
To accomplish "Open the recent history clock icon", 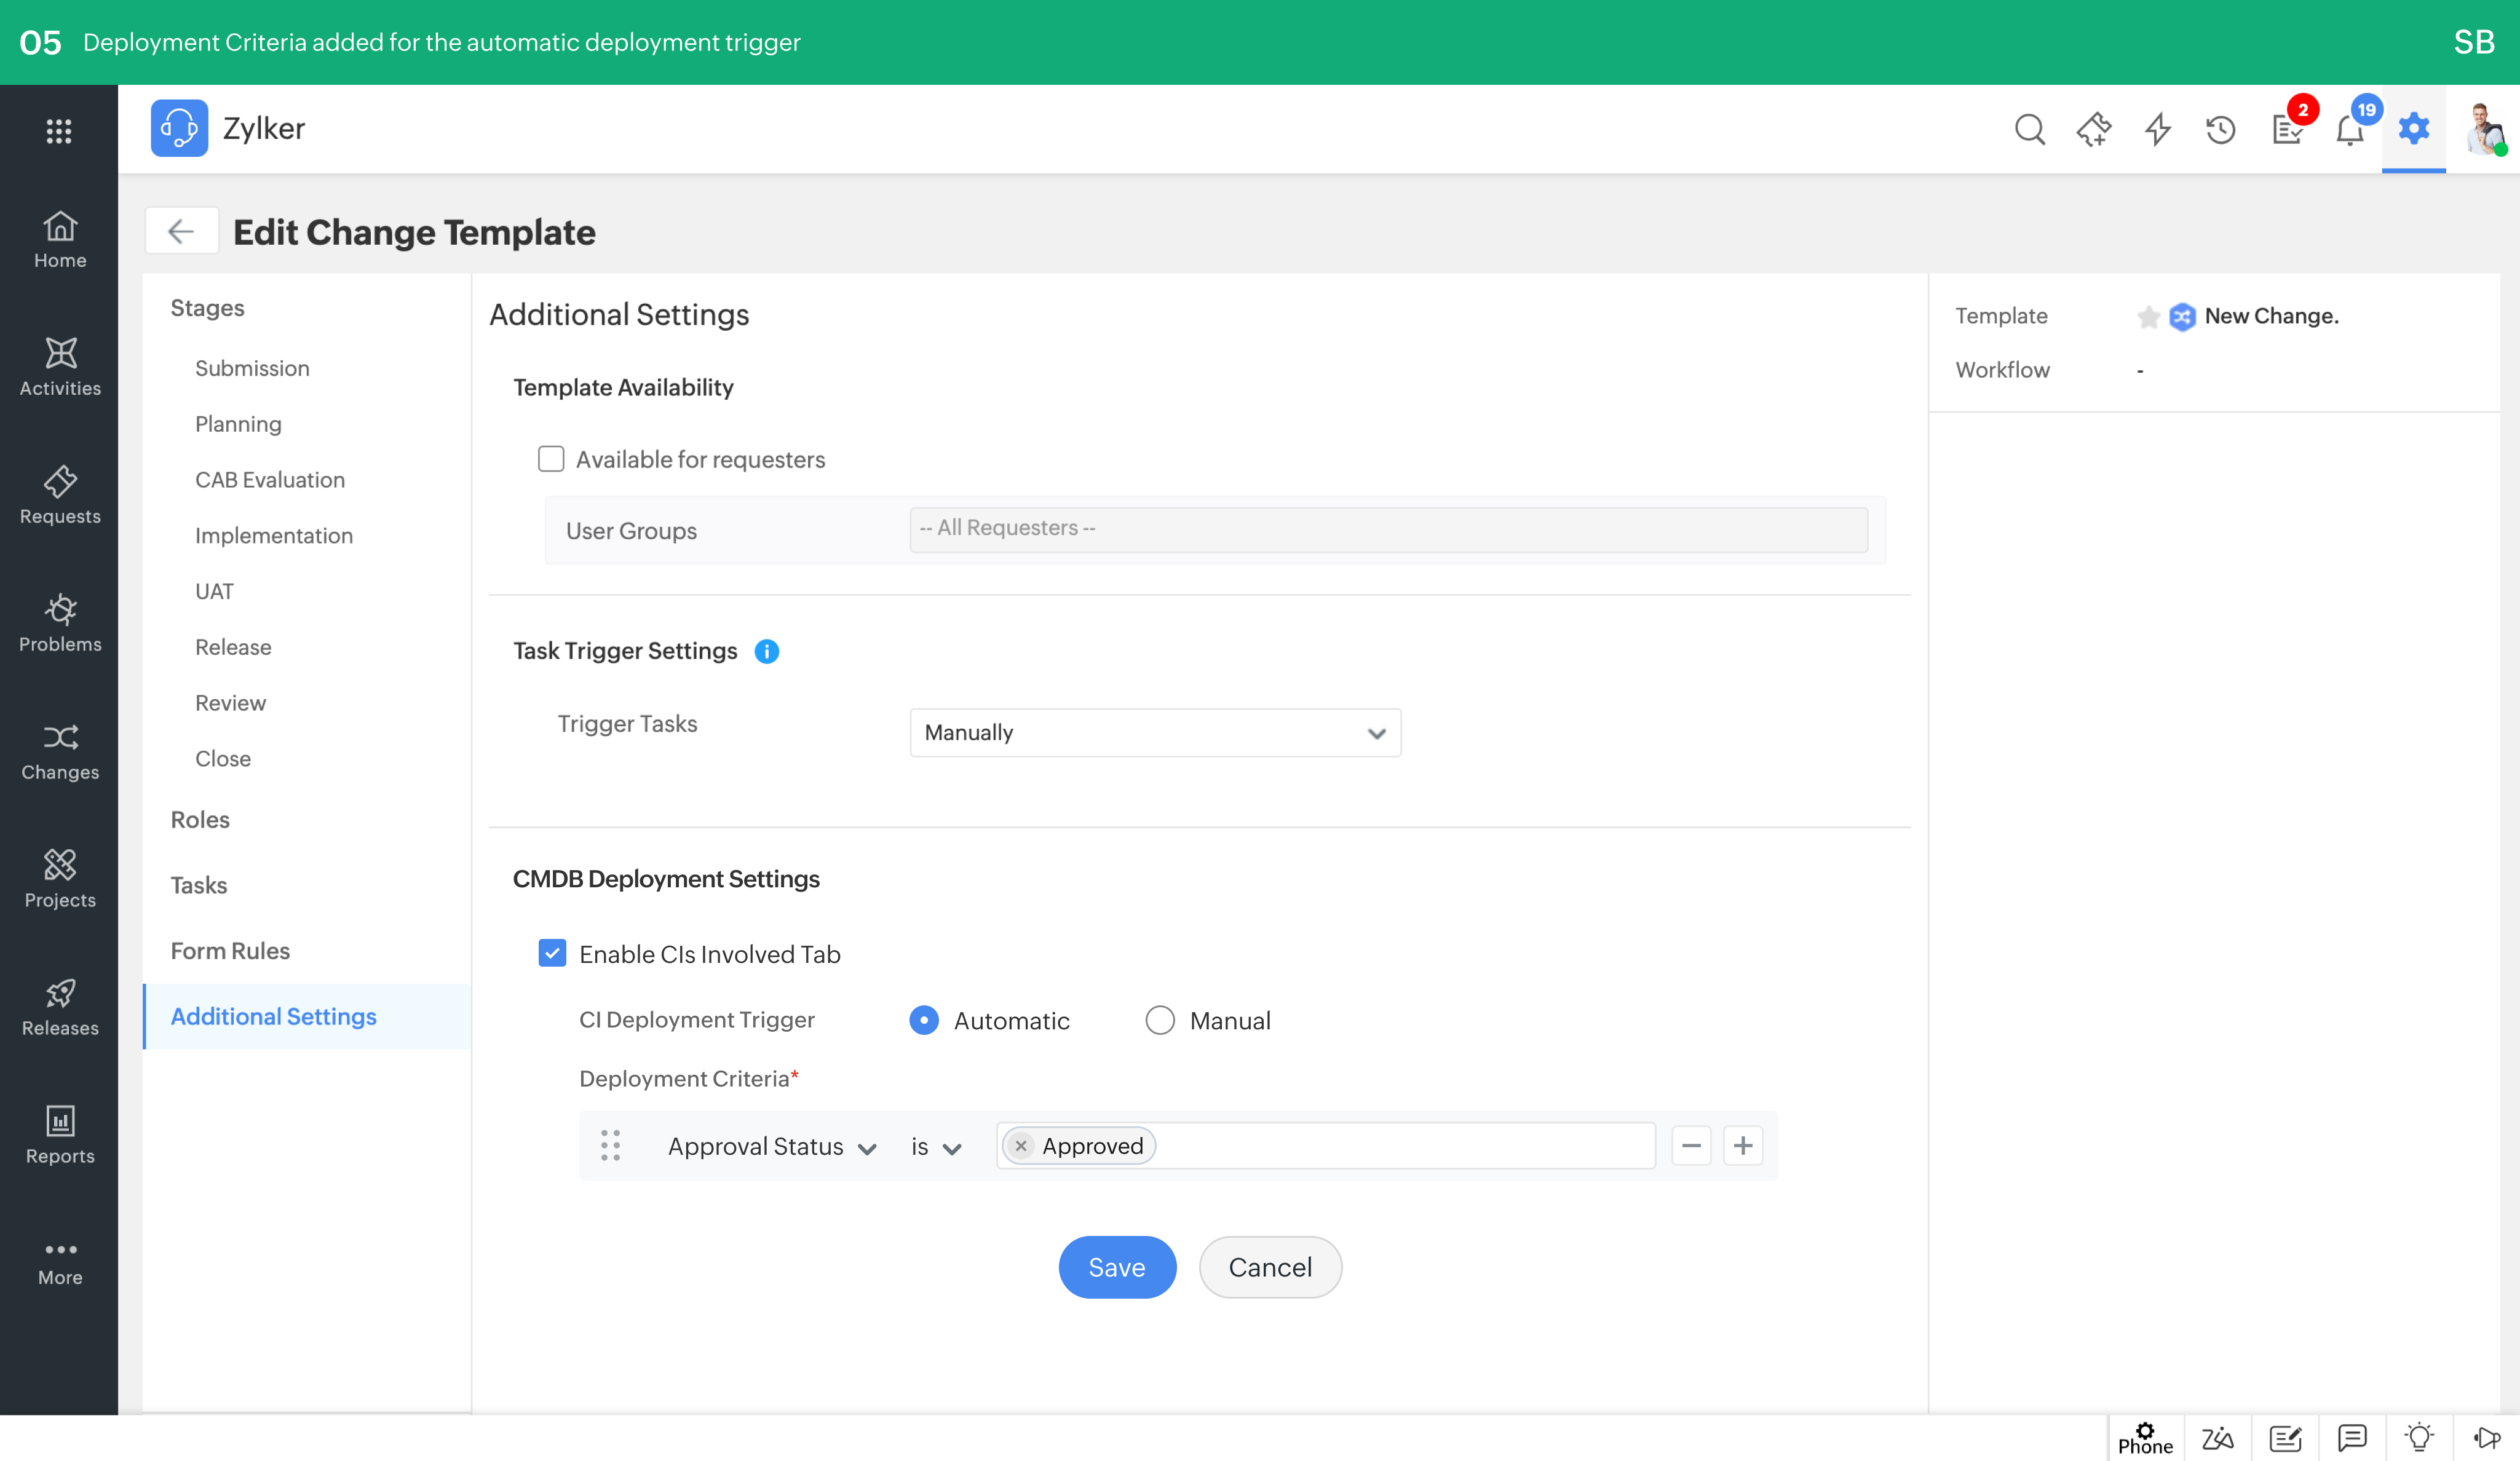I will pos(2220,129).
